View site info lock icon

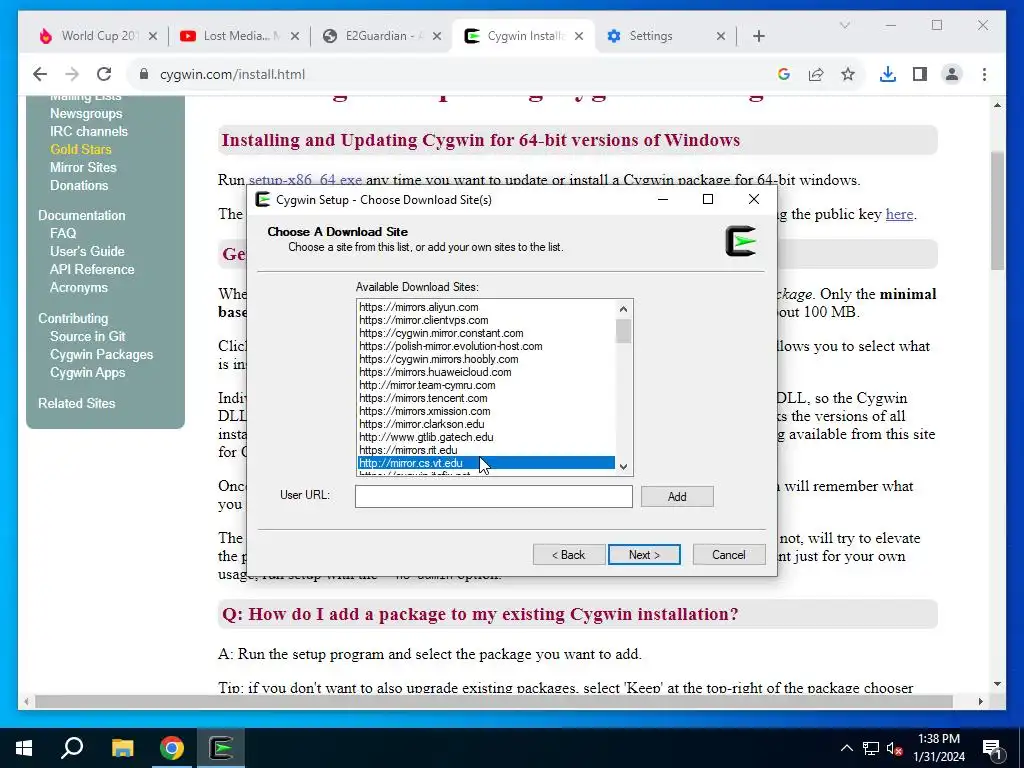tap(144, 74)
